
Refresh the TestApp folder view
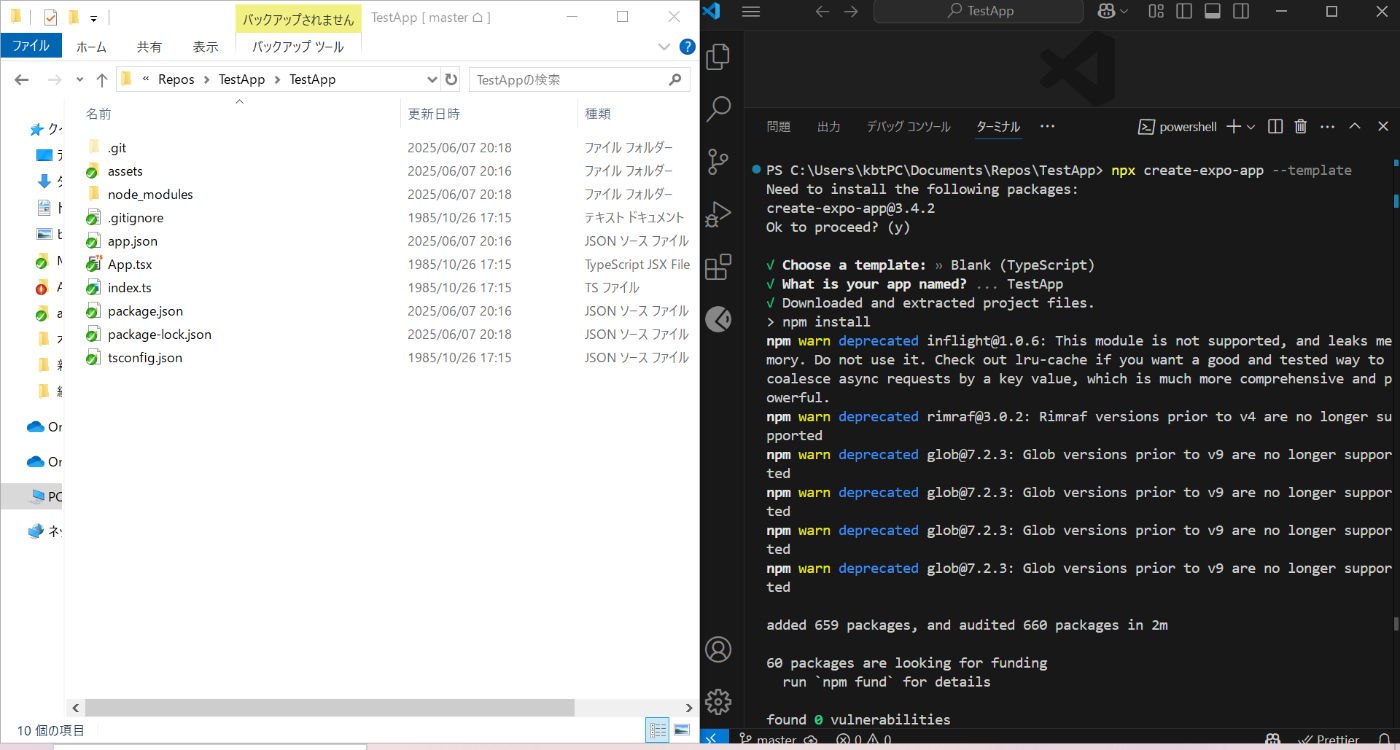click(451, 79)
